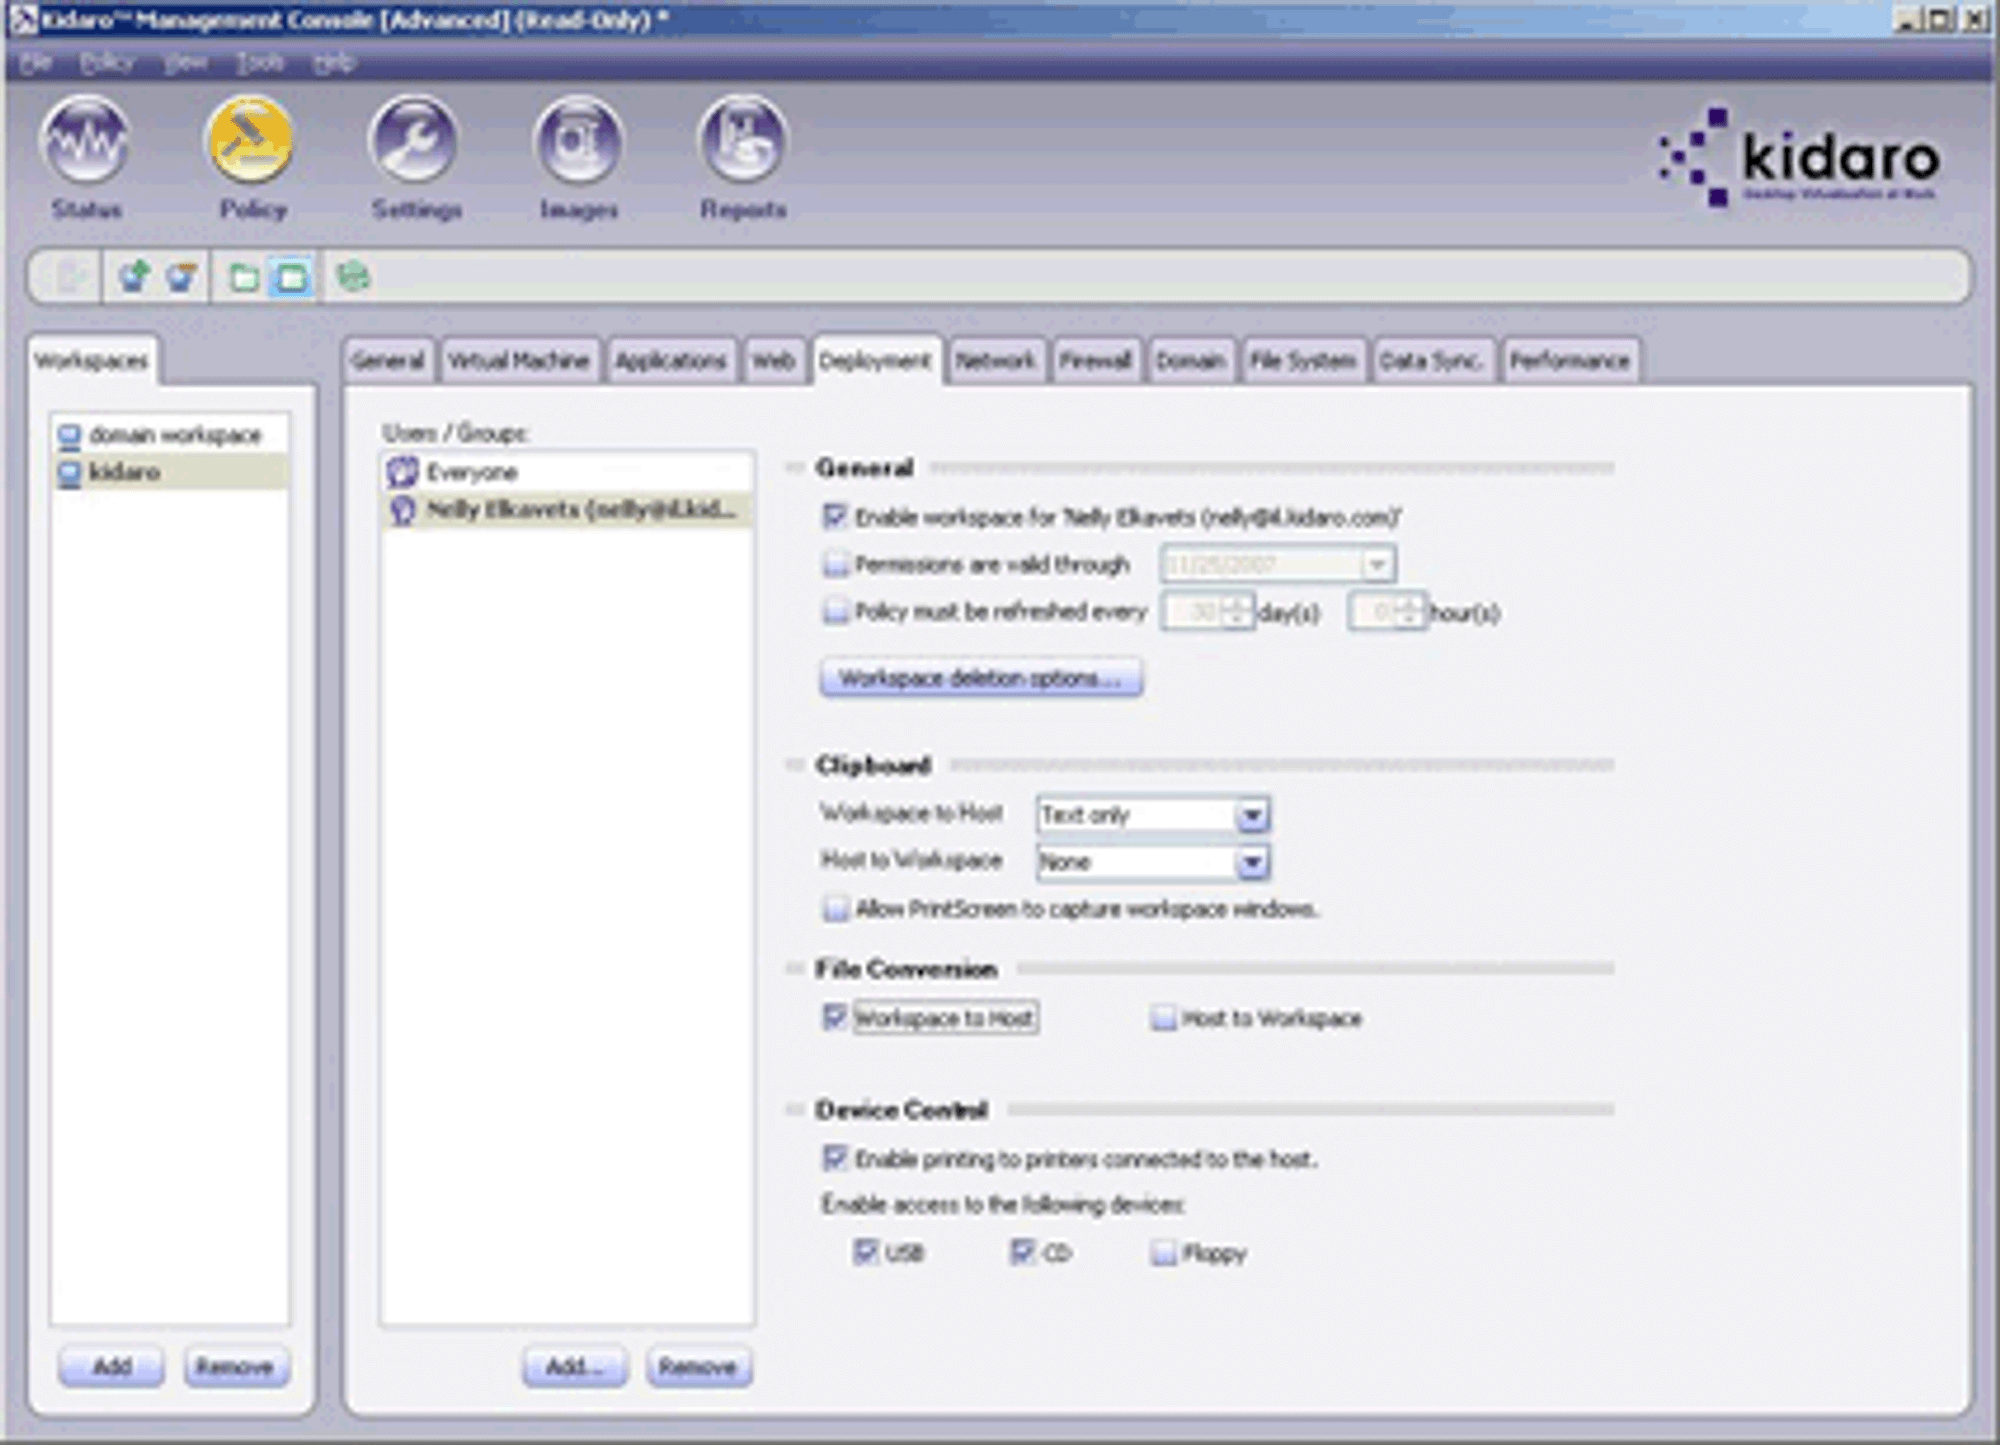The height and width of the screenshot is (1445, 2000).
Task: Select the Workspaces tab
Action: point(91,361)
